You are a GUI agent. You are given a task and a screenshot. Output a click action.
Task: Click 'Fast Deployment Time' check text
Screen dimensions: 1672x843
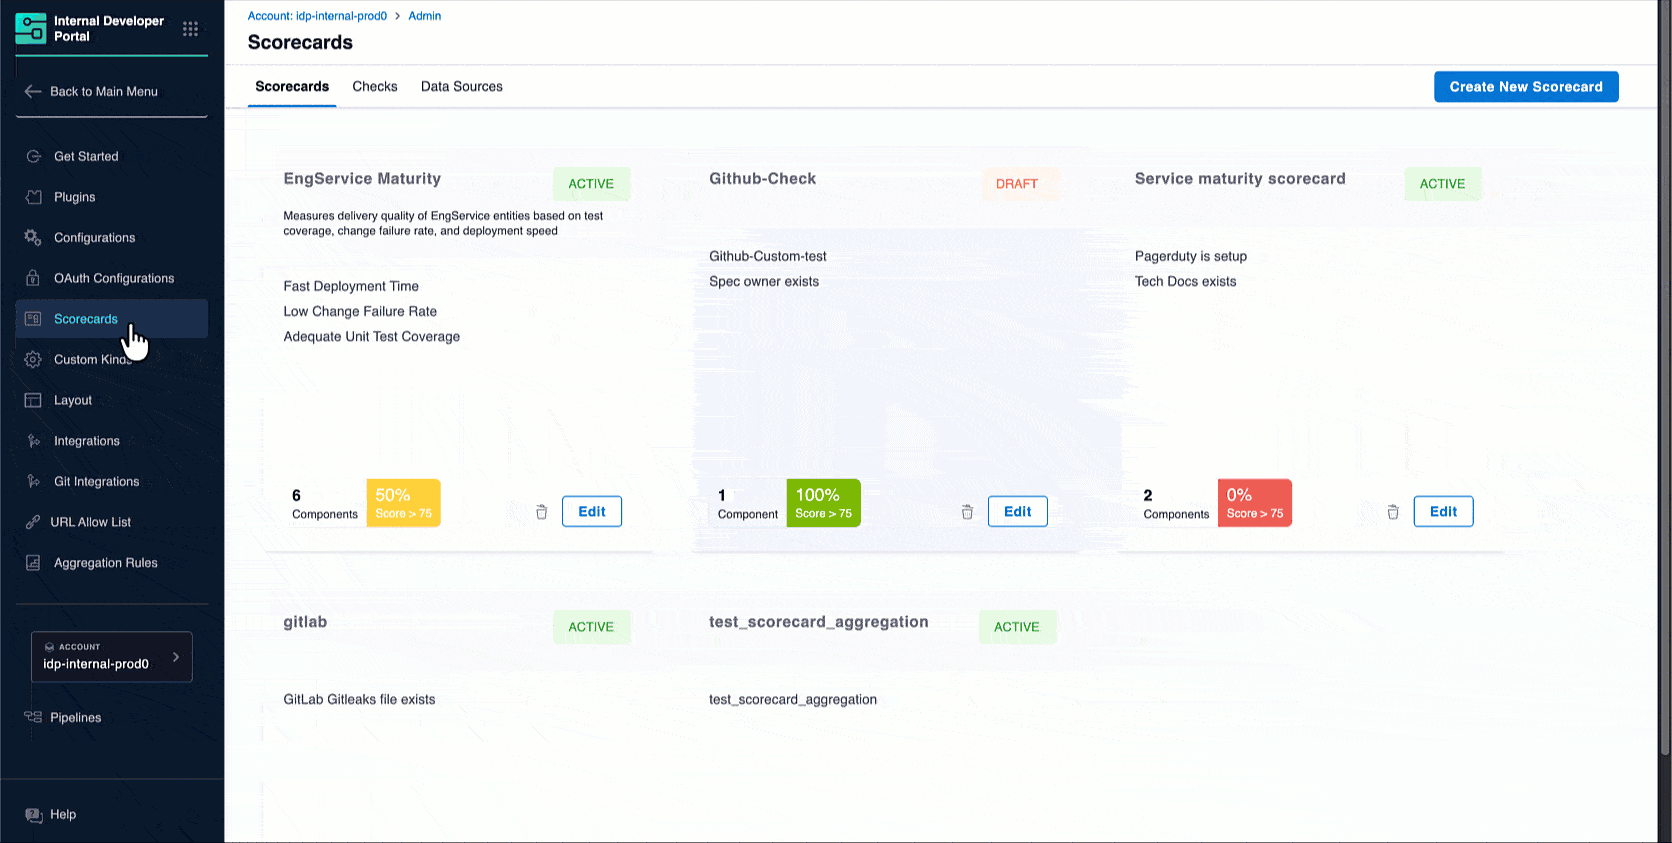pyautogui.click(x=351, y=286)
